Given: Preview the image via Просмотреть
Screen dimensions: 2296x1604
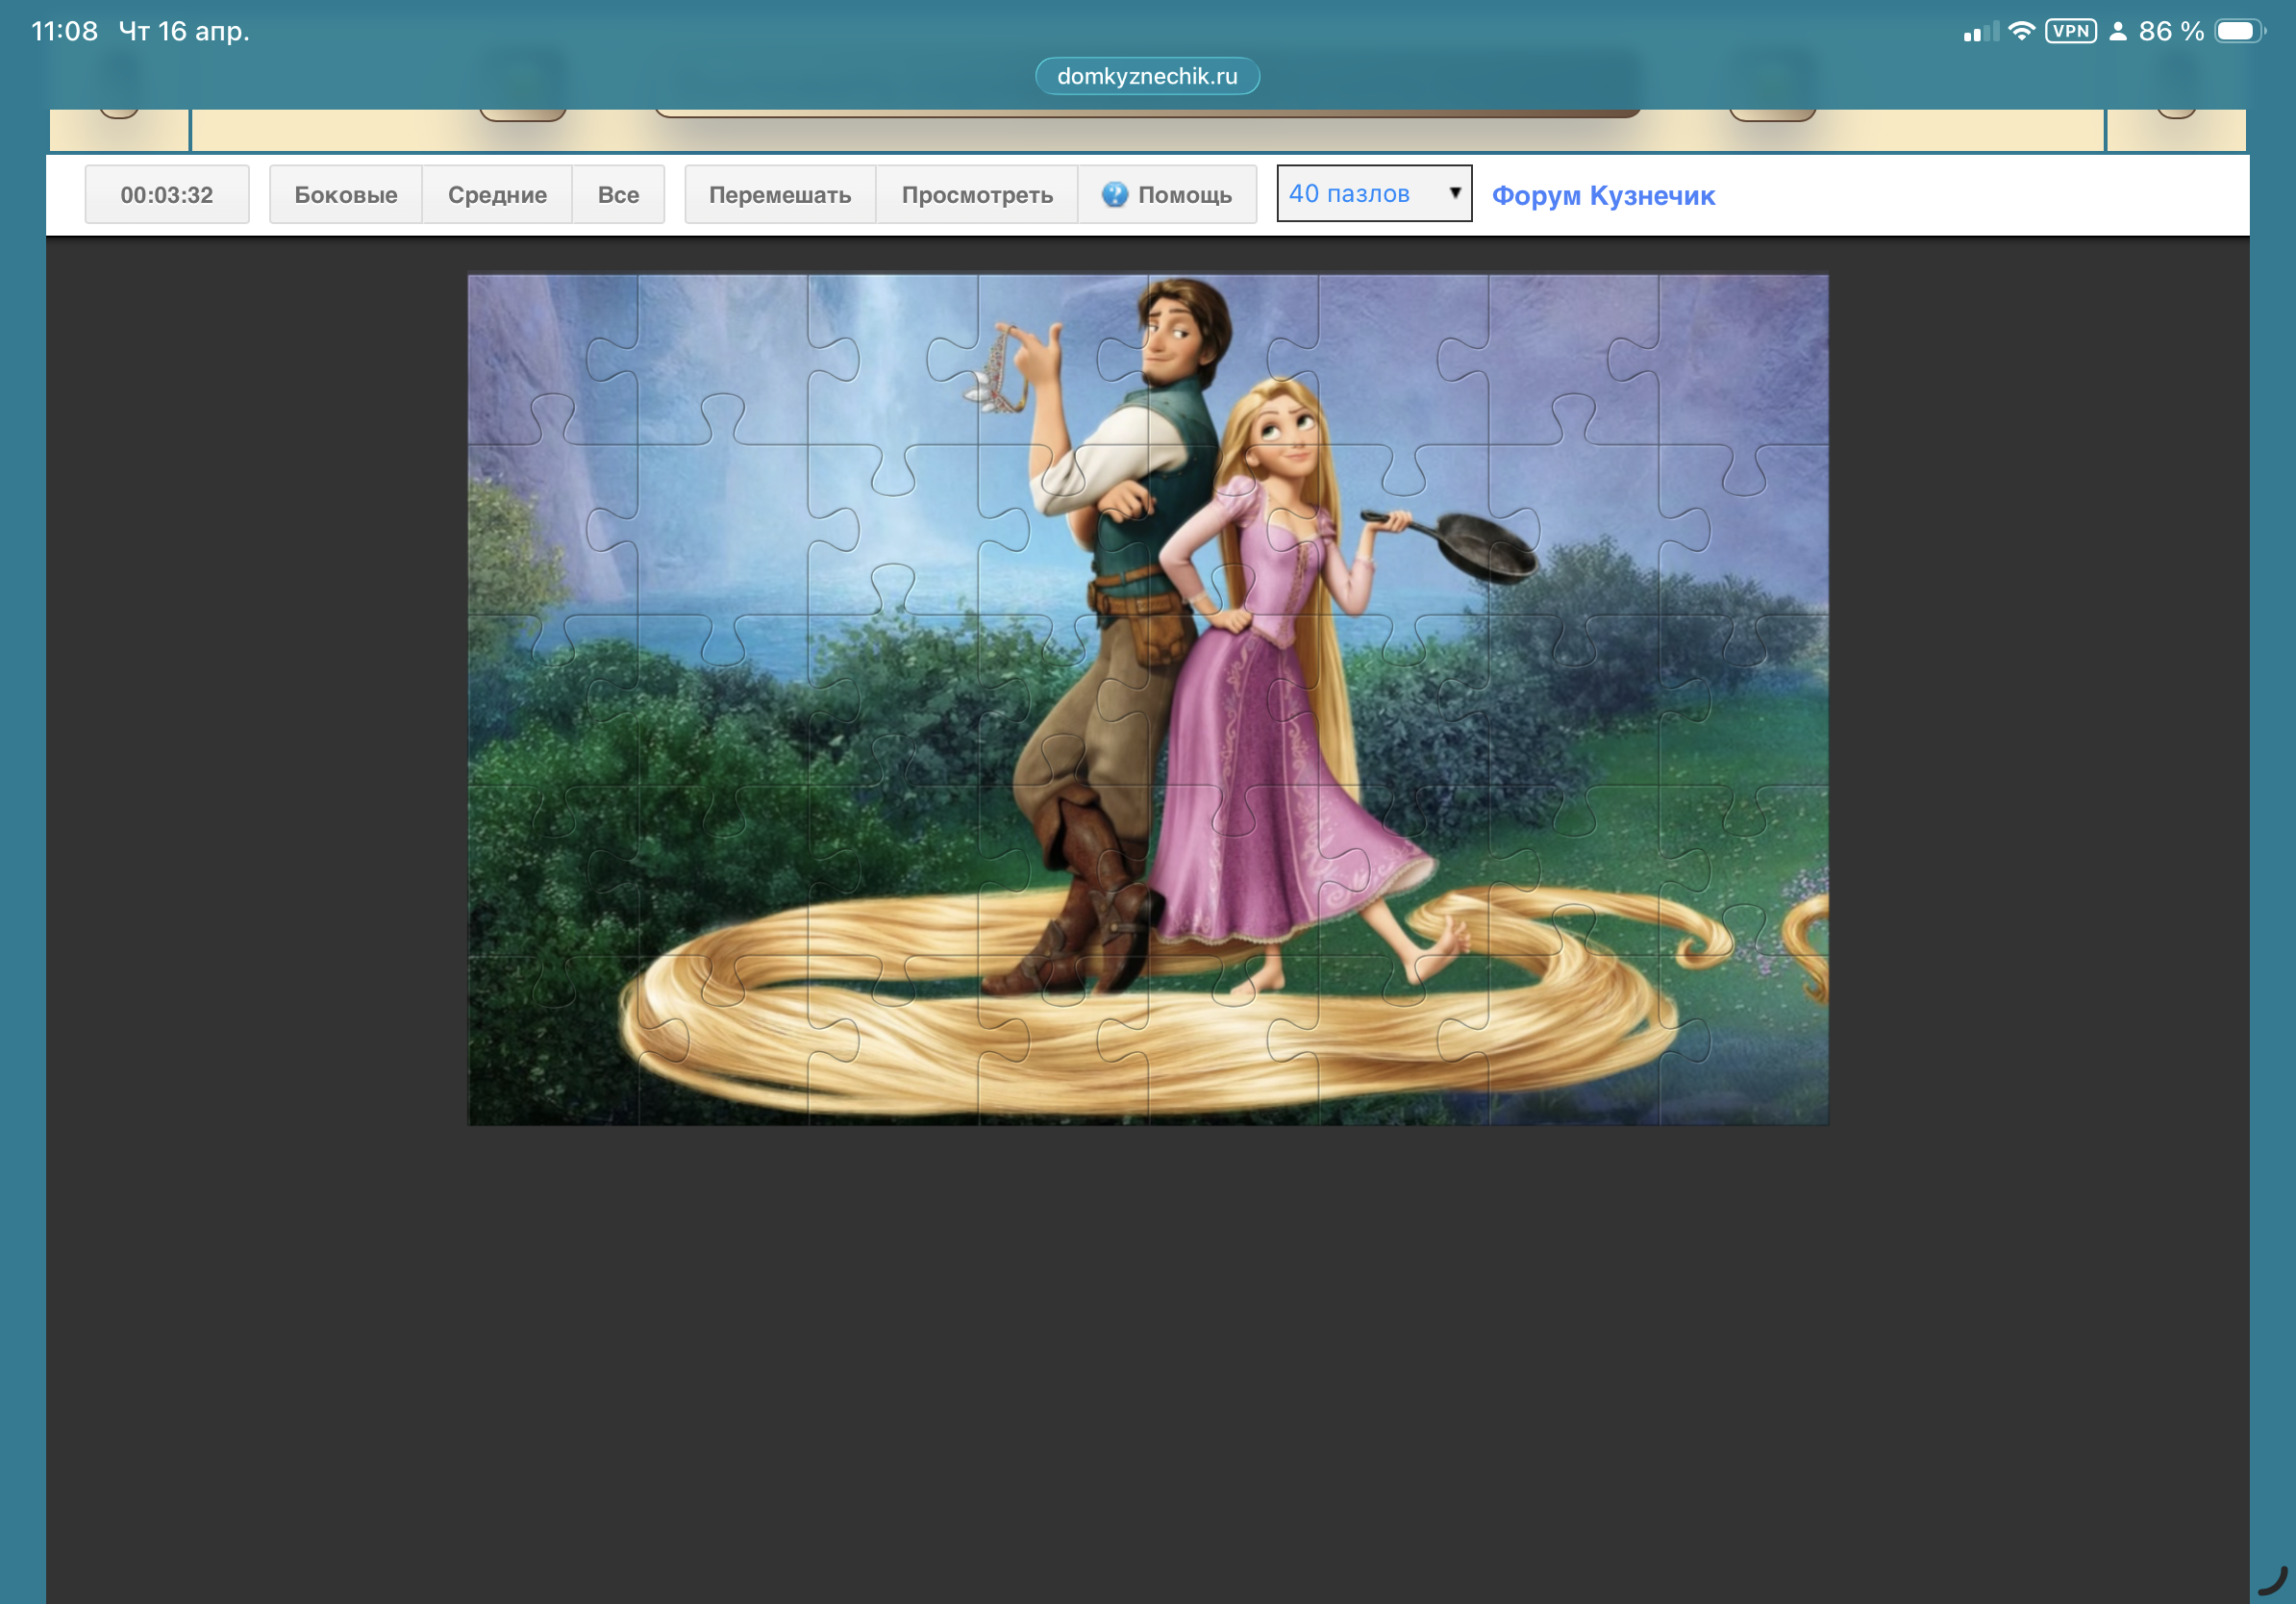Looking at the screenshot, I should pos(976,194).
